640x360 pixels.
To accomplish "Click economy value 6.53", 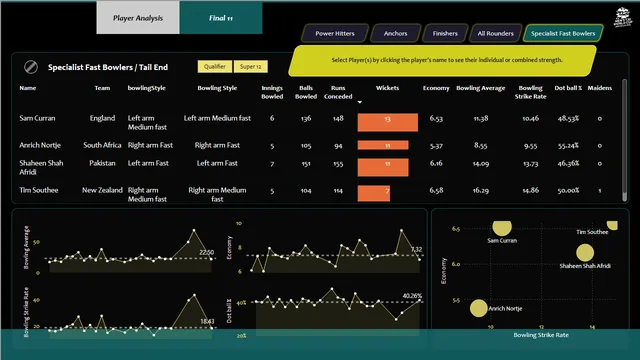I will pos(436,118).
